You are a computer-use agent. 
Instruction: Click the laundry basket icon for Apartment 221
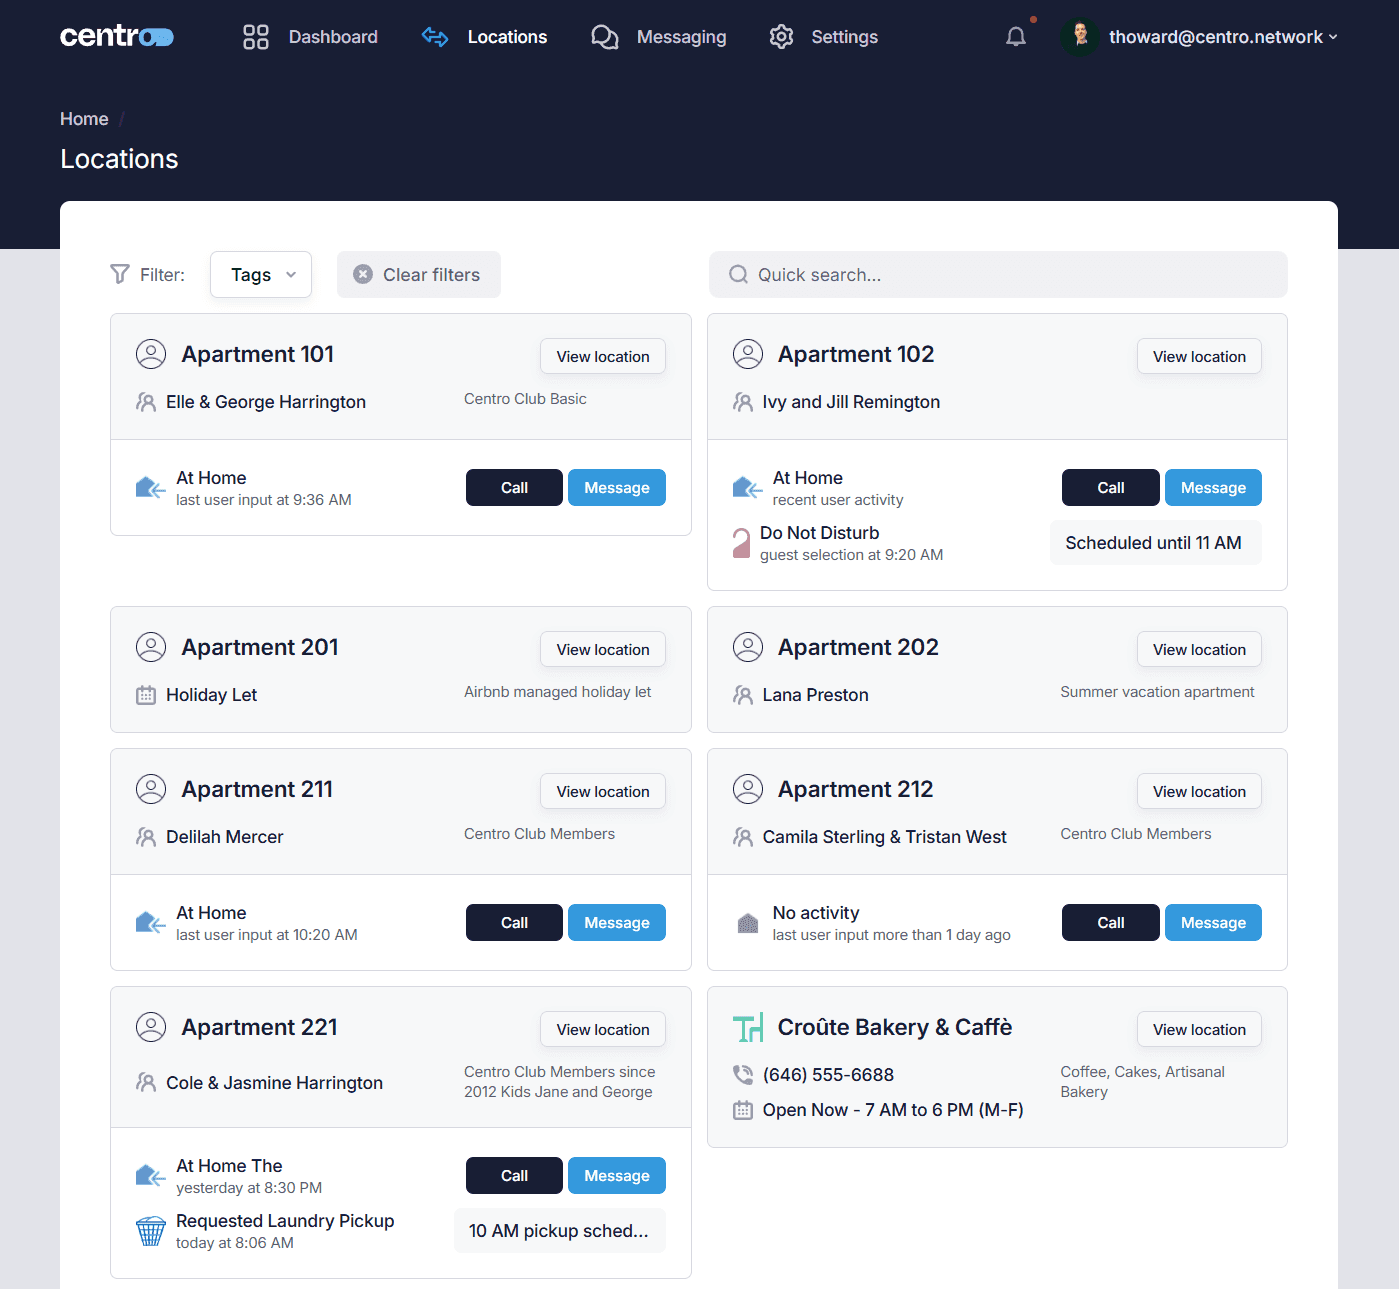(x=151, y=1231)
